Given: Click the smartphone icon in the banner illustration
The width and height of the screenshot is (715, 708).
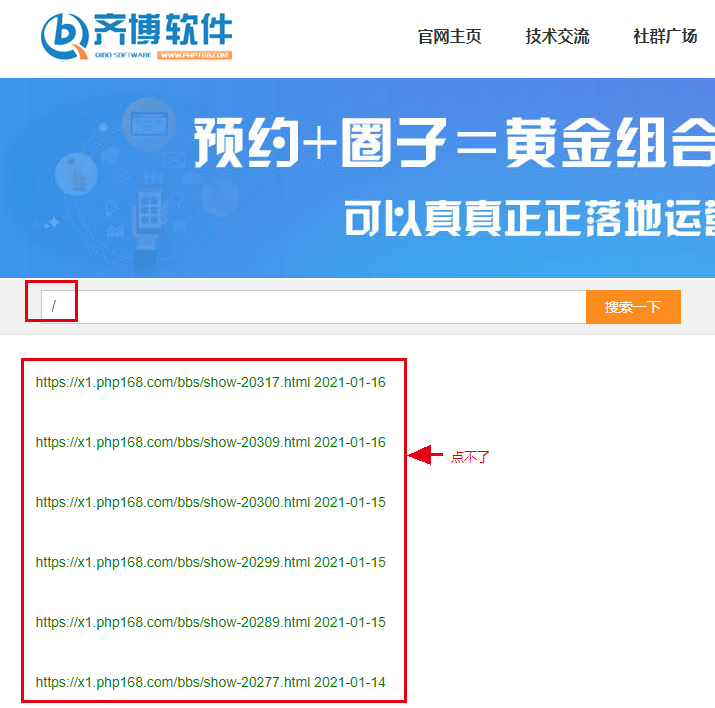Looking at the screenshot, I should click(149, 211).
